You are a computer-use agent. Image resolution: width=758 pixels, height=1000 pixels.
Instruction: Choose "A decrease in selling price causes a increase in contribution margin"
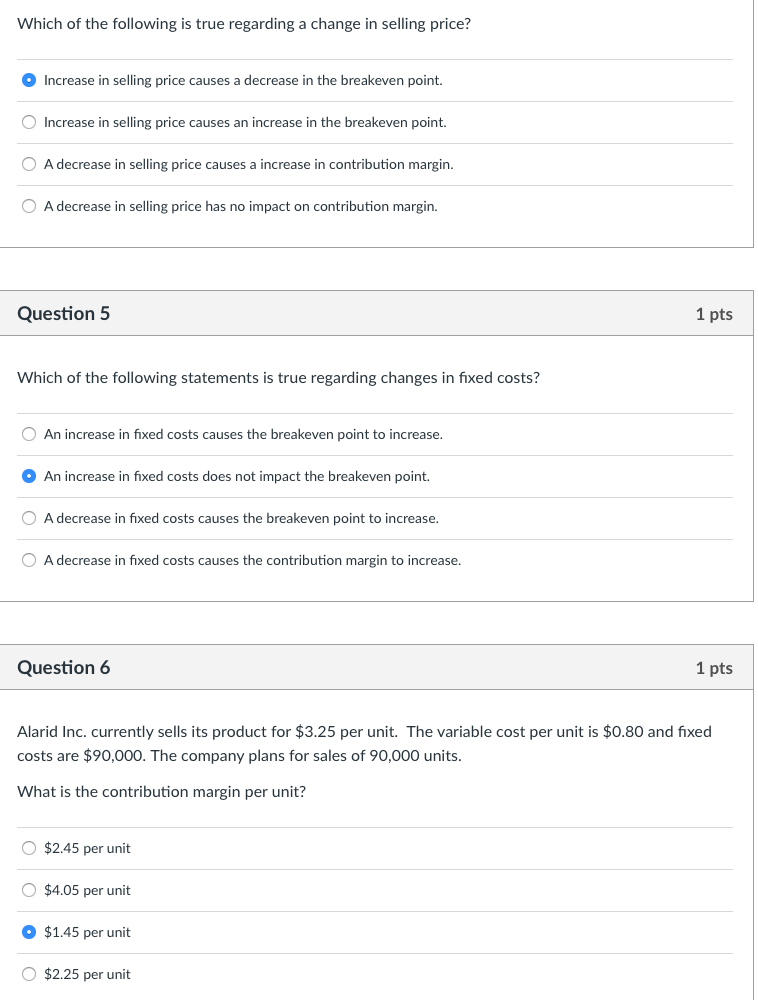(29, 164)
